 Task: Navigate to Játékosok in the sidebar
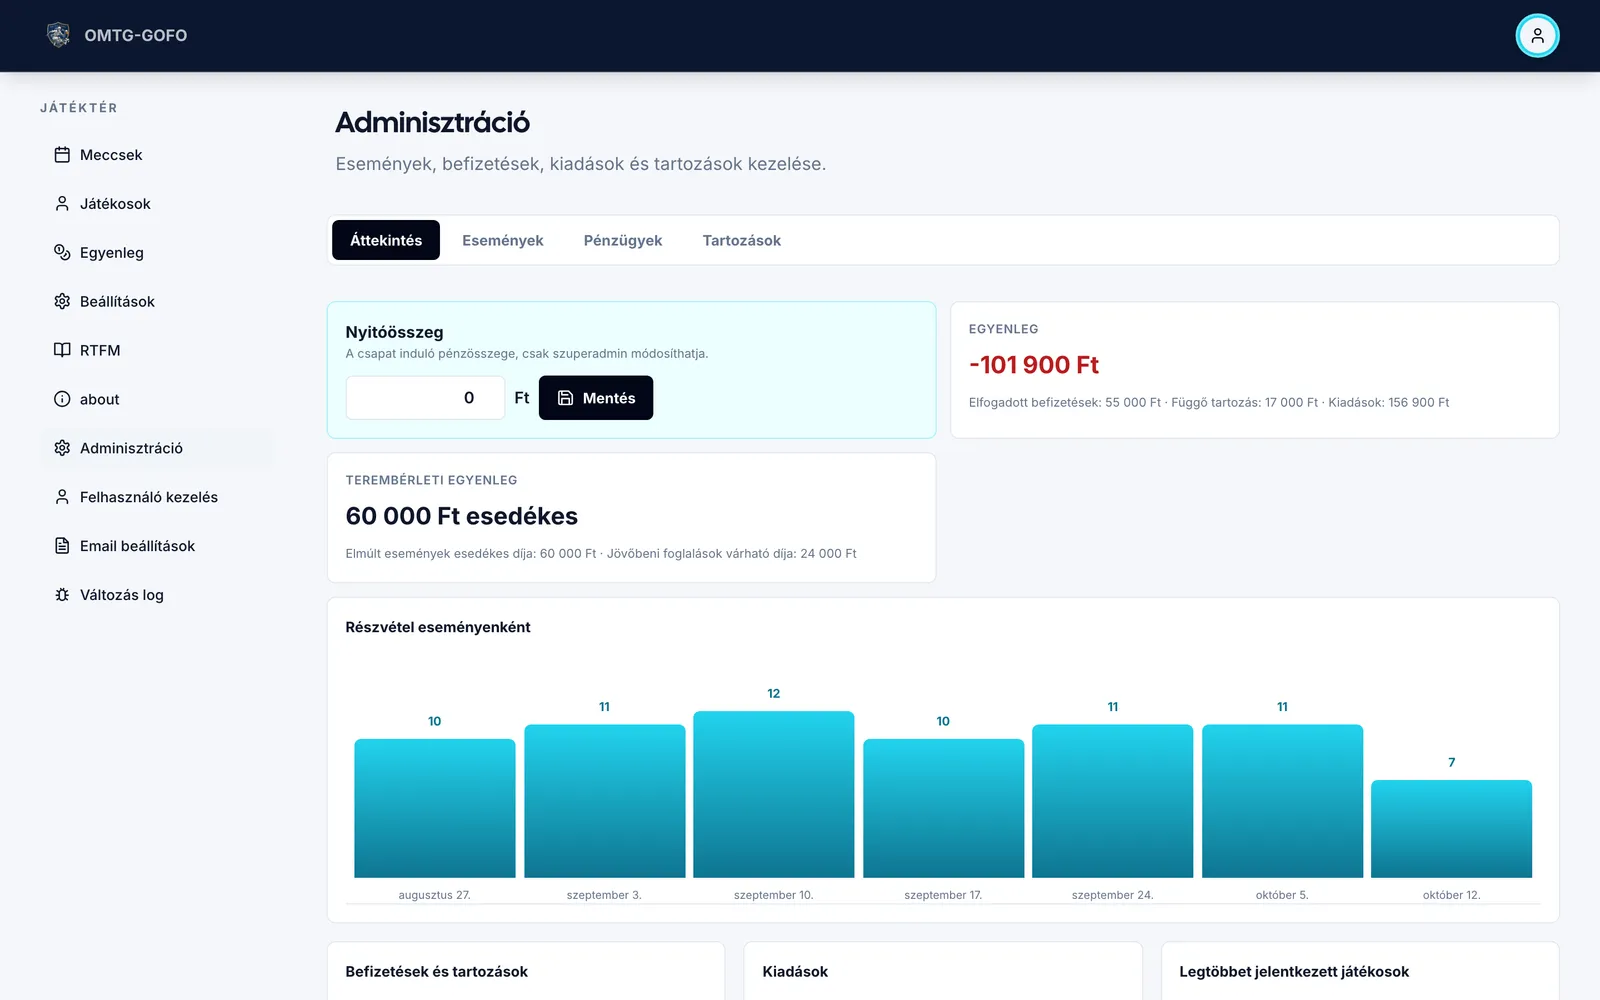tap(157, 204)
